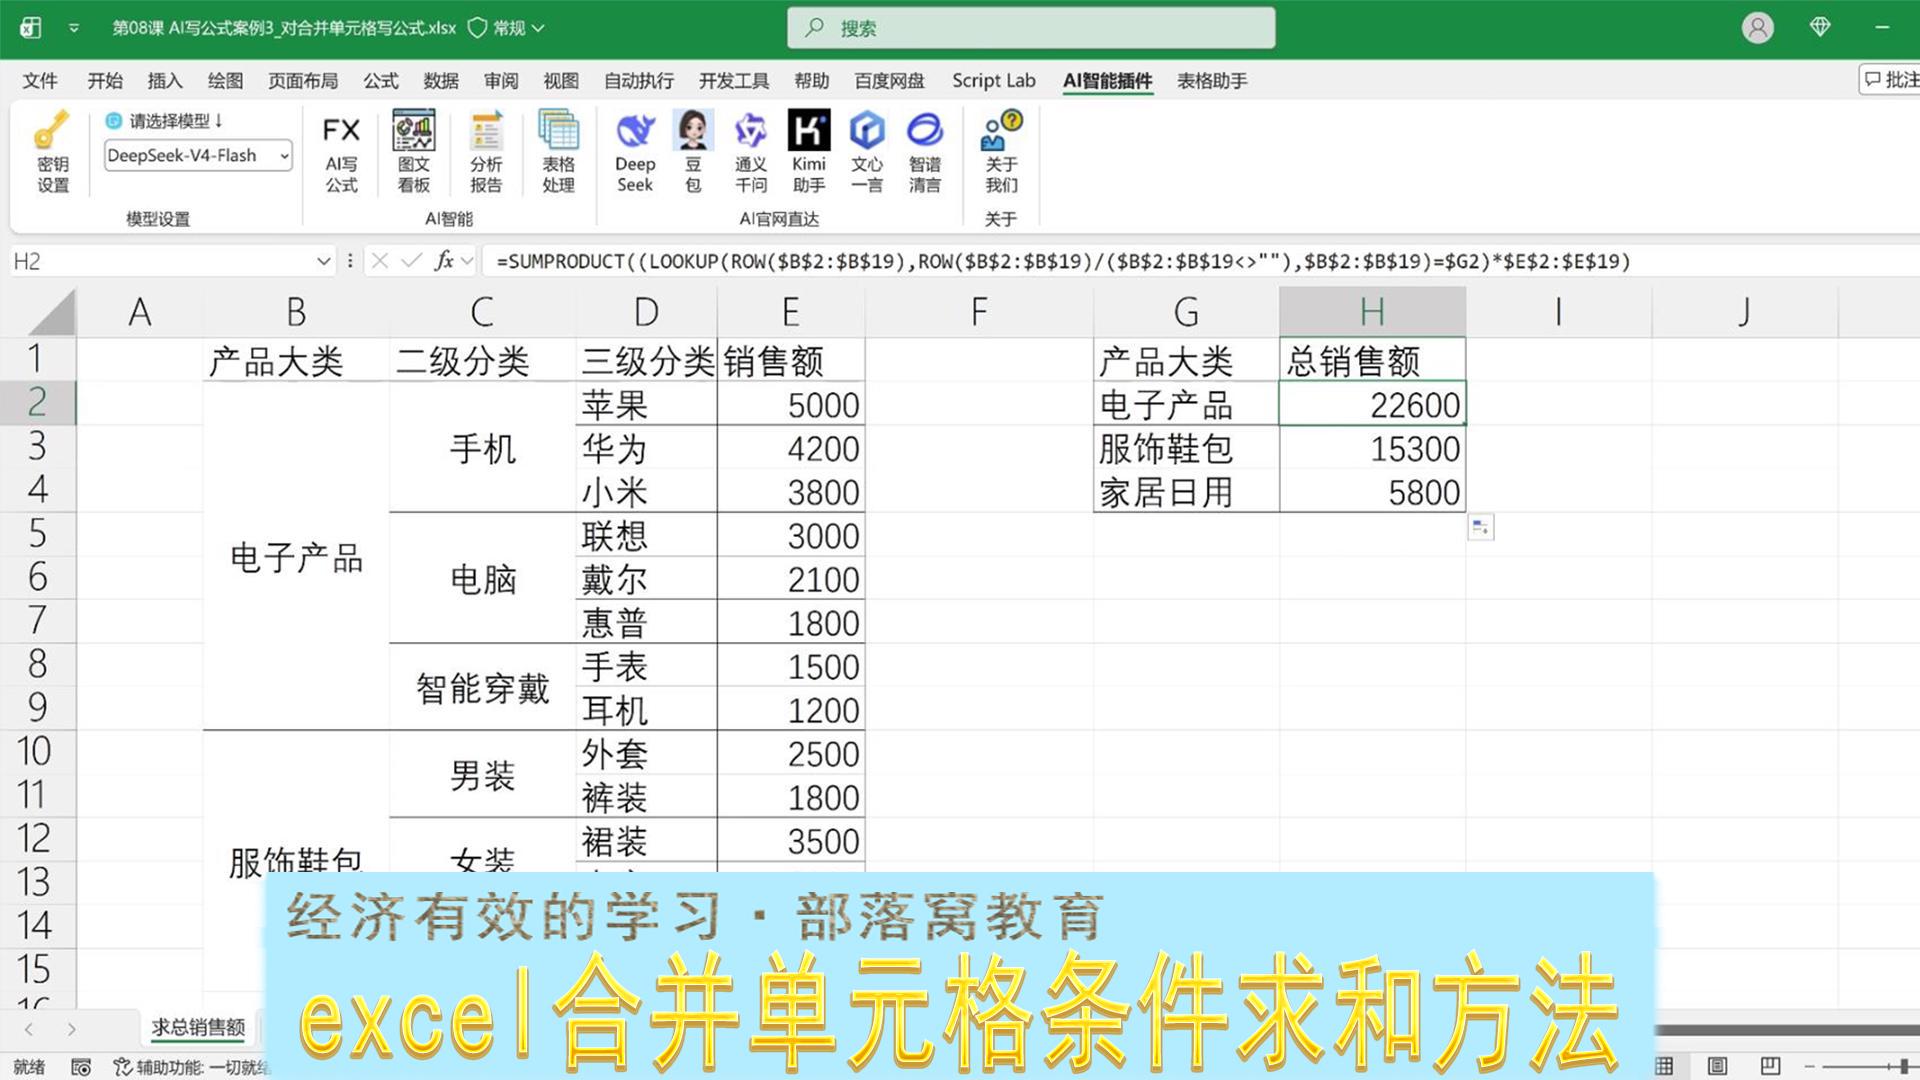Click the macro recording status bar icon
1920x1080 pixels.
[x=81, y=1067]
